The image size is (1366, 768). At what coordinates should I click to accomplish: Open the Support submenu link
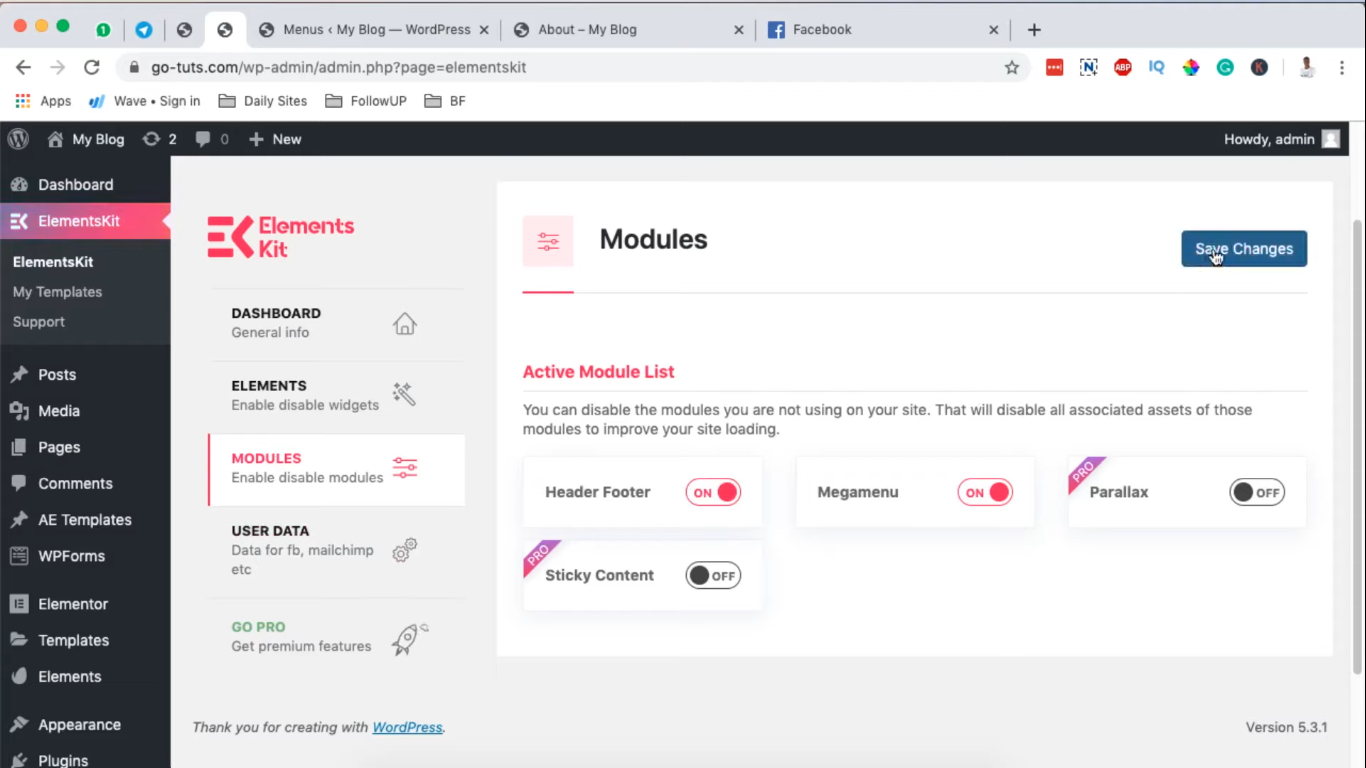click(39, 322)
